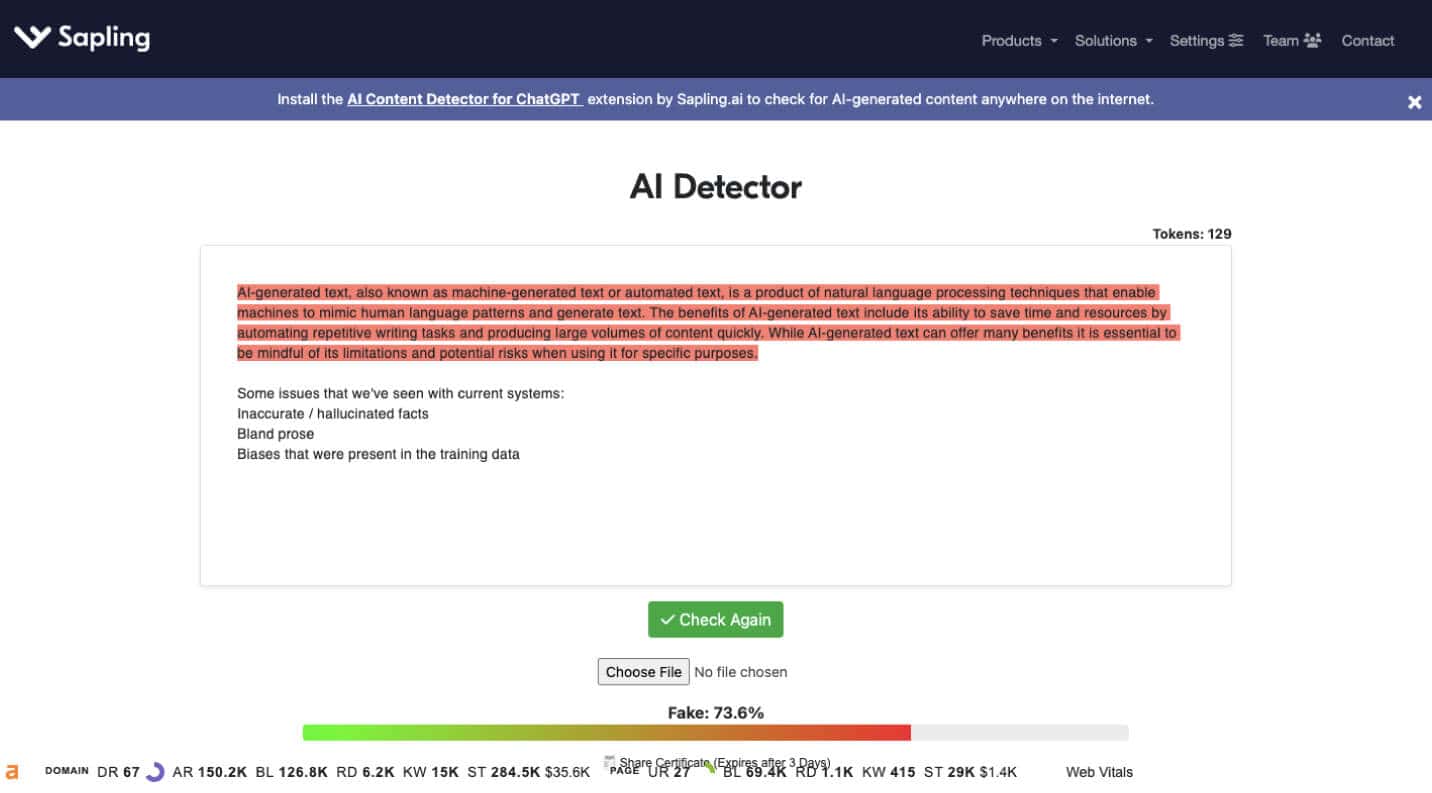
Task: Open the Products dropdown menu
Action: coord(1019,41)
